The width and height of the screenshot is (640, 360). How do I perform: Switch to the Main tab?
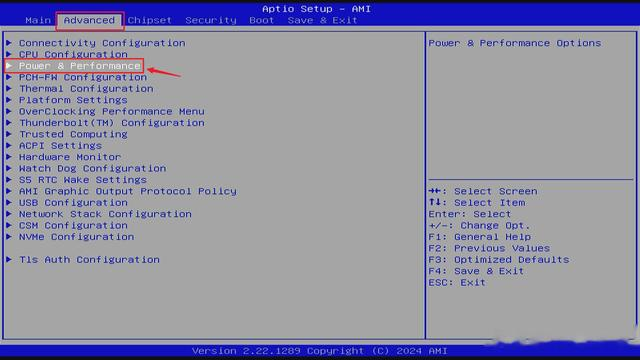[x=38, y=20]
